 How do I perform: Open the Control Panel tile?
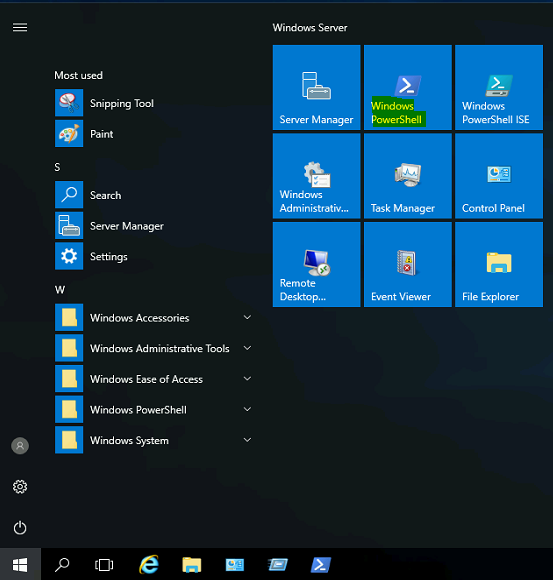(x=499, y=176)
